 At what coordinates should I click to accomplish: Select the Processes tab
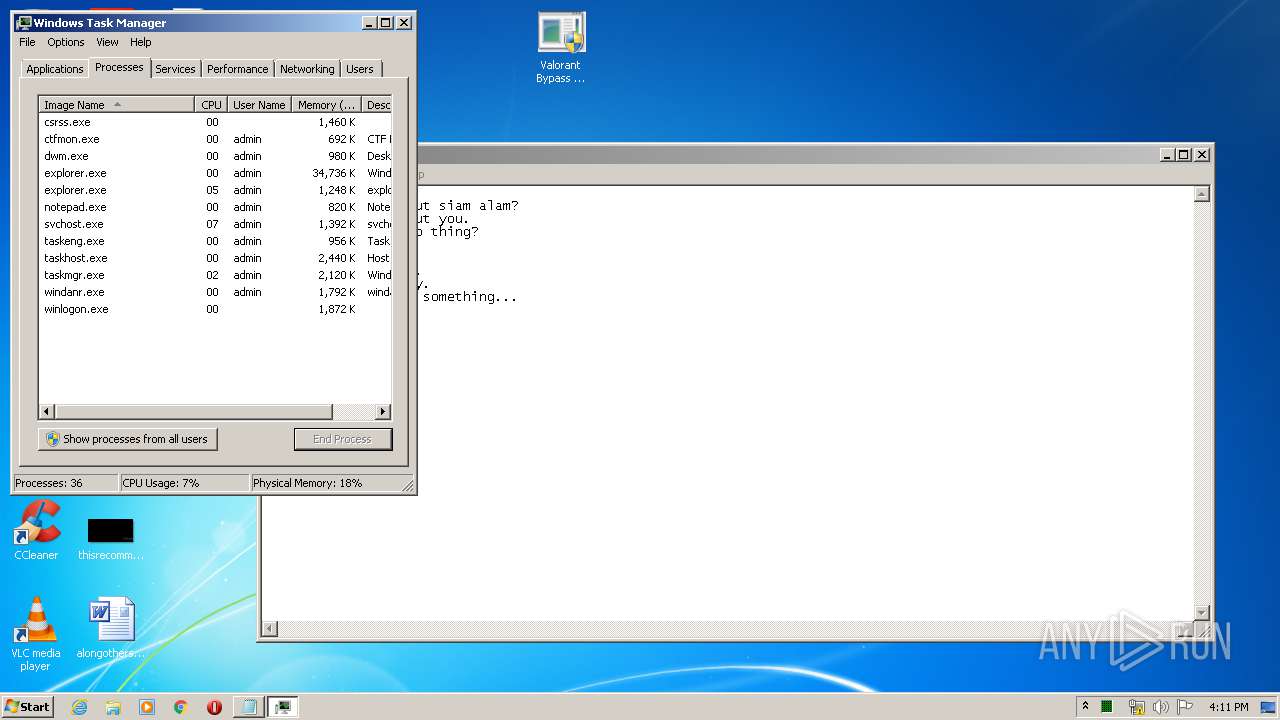[x=119, y=67]
